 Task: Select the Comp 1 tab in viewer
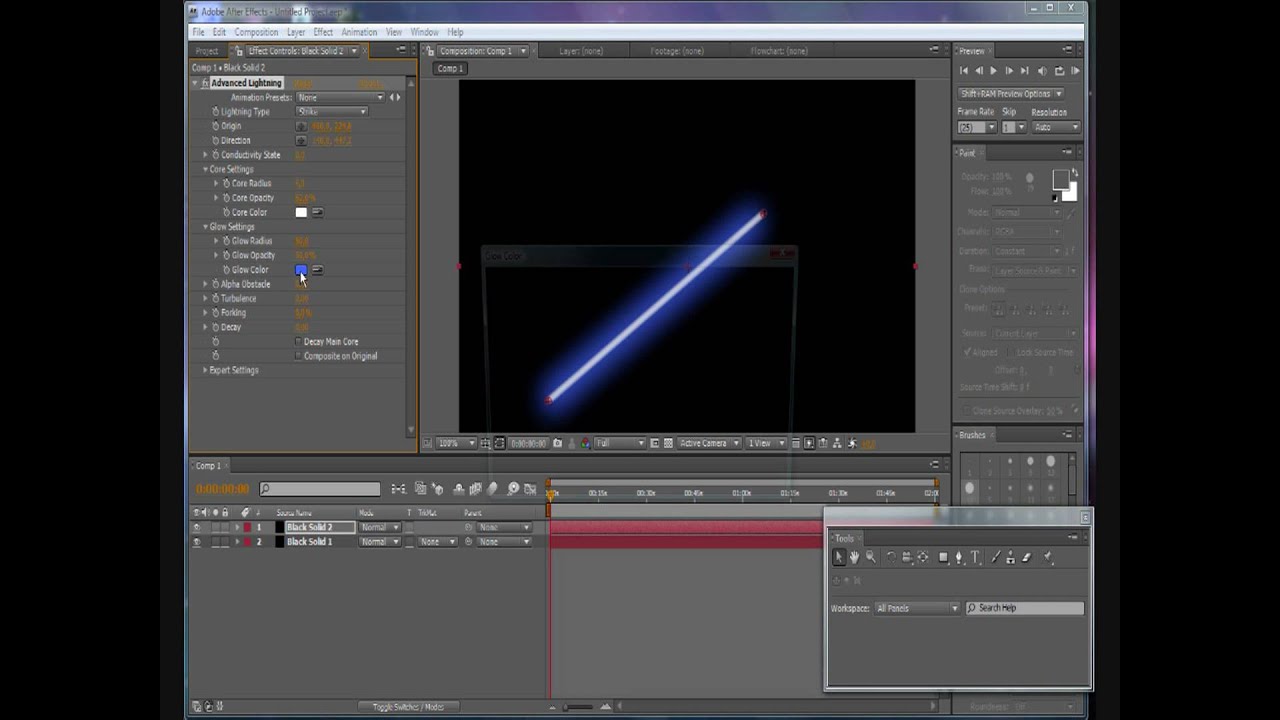[450, 68]
